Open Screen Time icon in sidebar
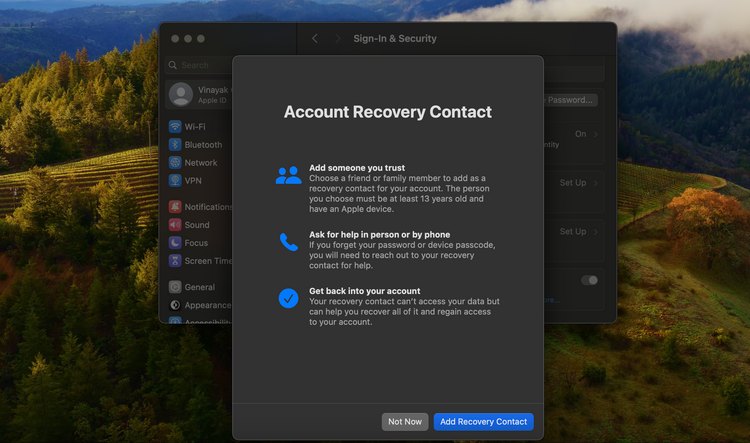Screen dimensions: 750x443 (175, 261)
